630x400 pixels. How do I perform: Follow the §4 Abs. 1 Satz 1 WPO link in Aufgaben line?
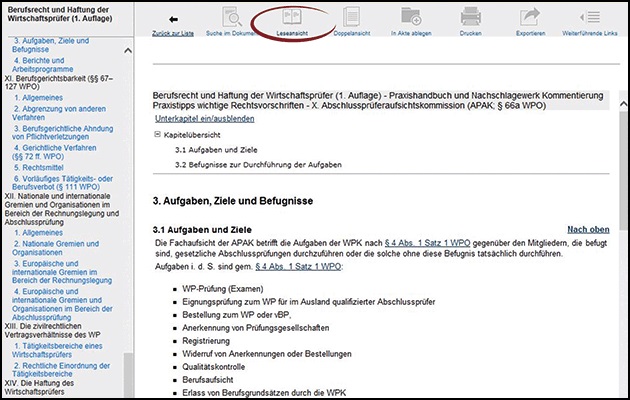tap(299, 267)
